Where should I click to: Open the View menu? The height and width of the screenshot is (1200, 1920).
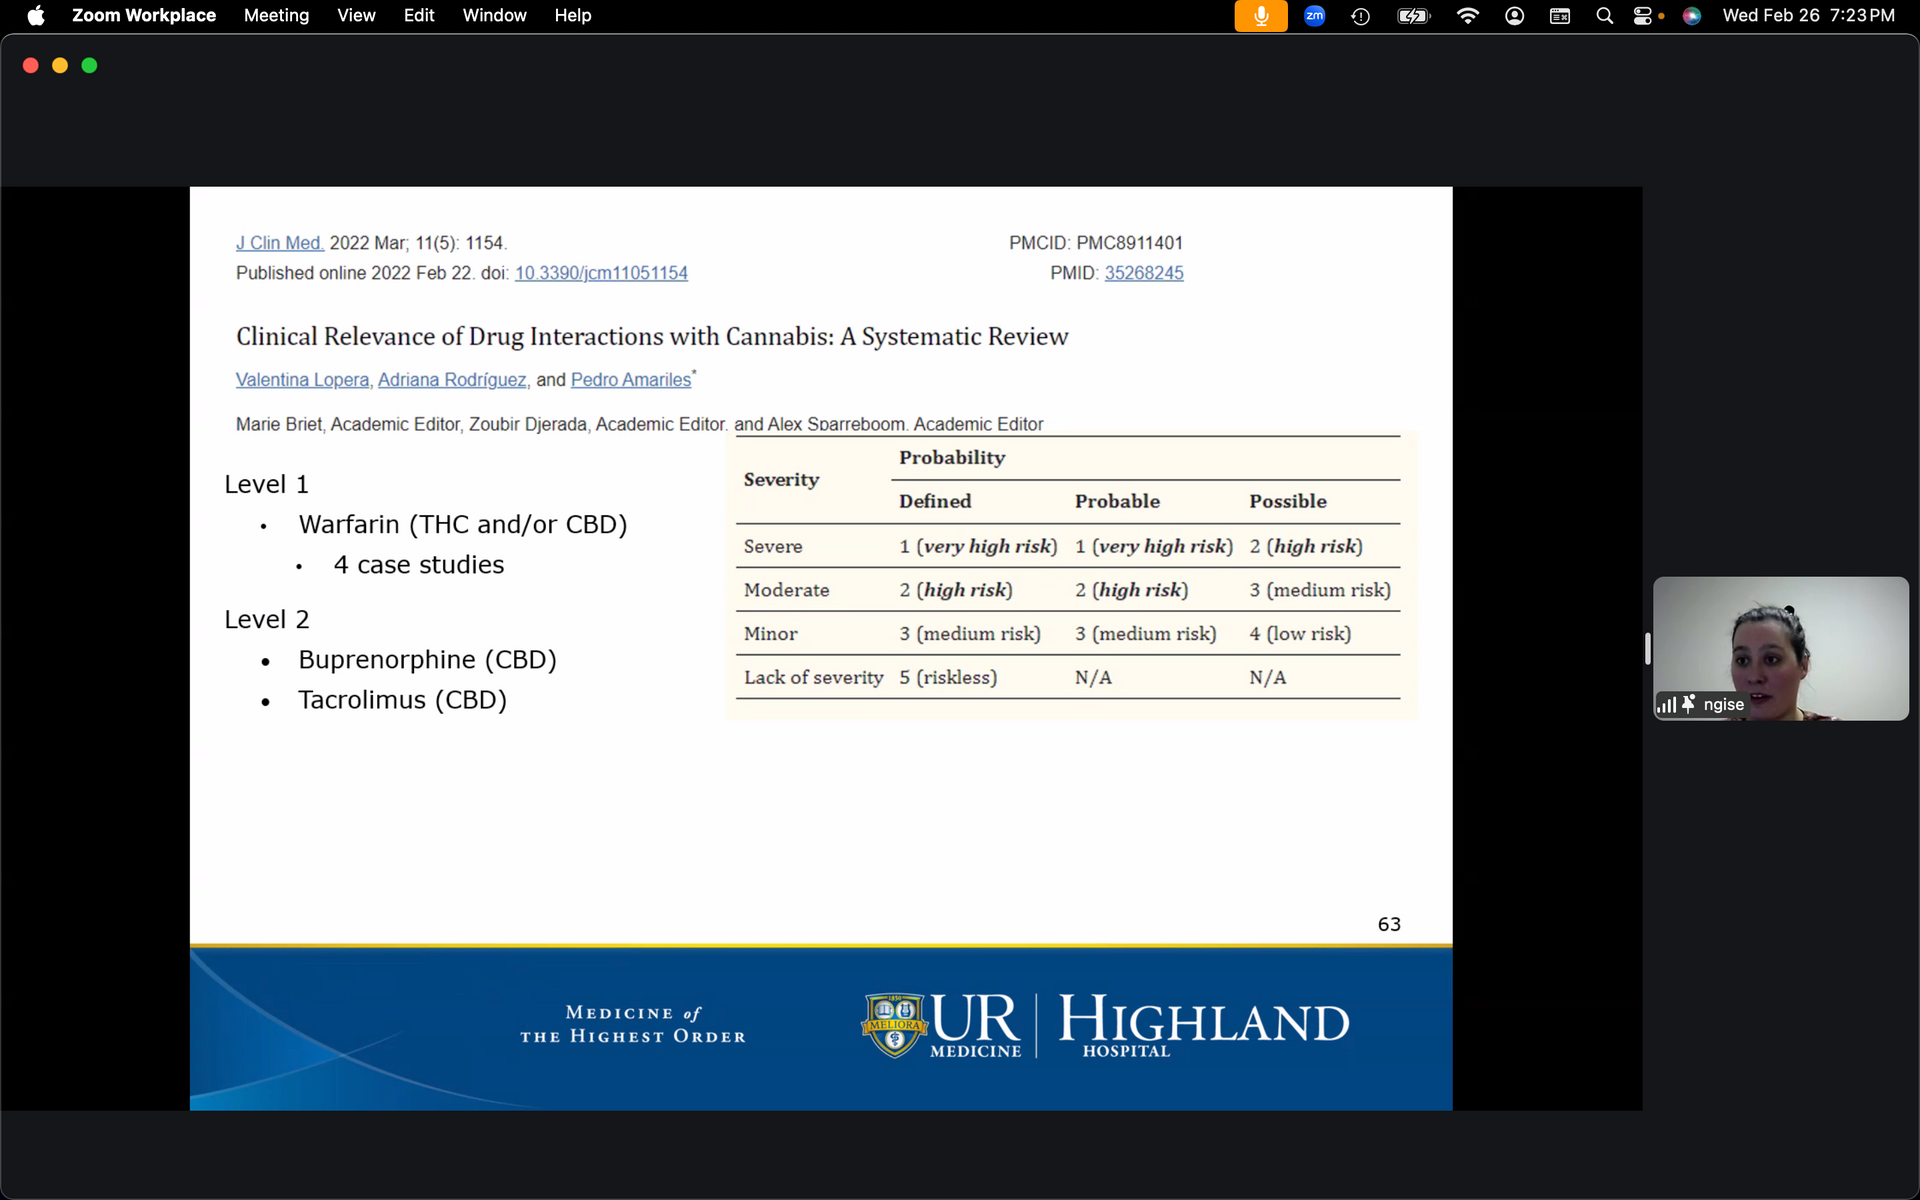tap(356, 16)
